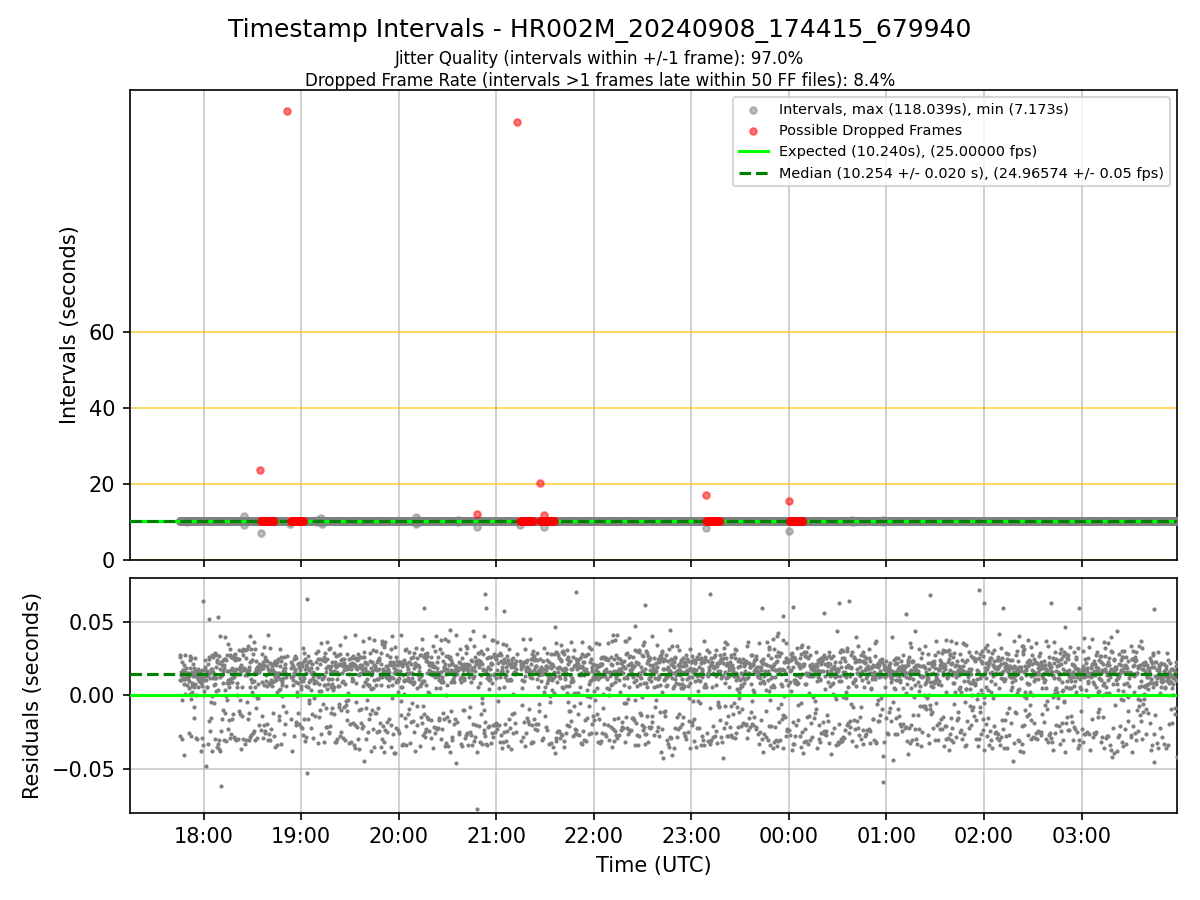This screenshot has width=1200, height=900.
Task: Select the 'Dropped Frame Rate ... 8.4%' subtitle line
Action: pyautogui.click(x=599, y=79)
